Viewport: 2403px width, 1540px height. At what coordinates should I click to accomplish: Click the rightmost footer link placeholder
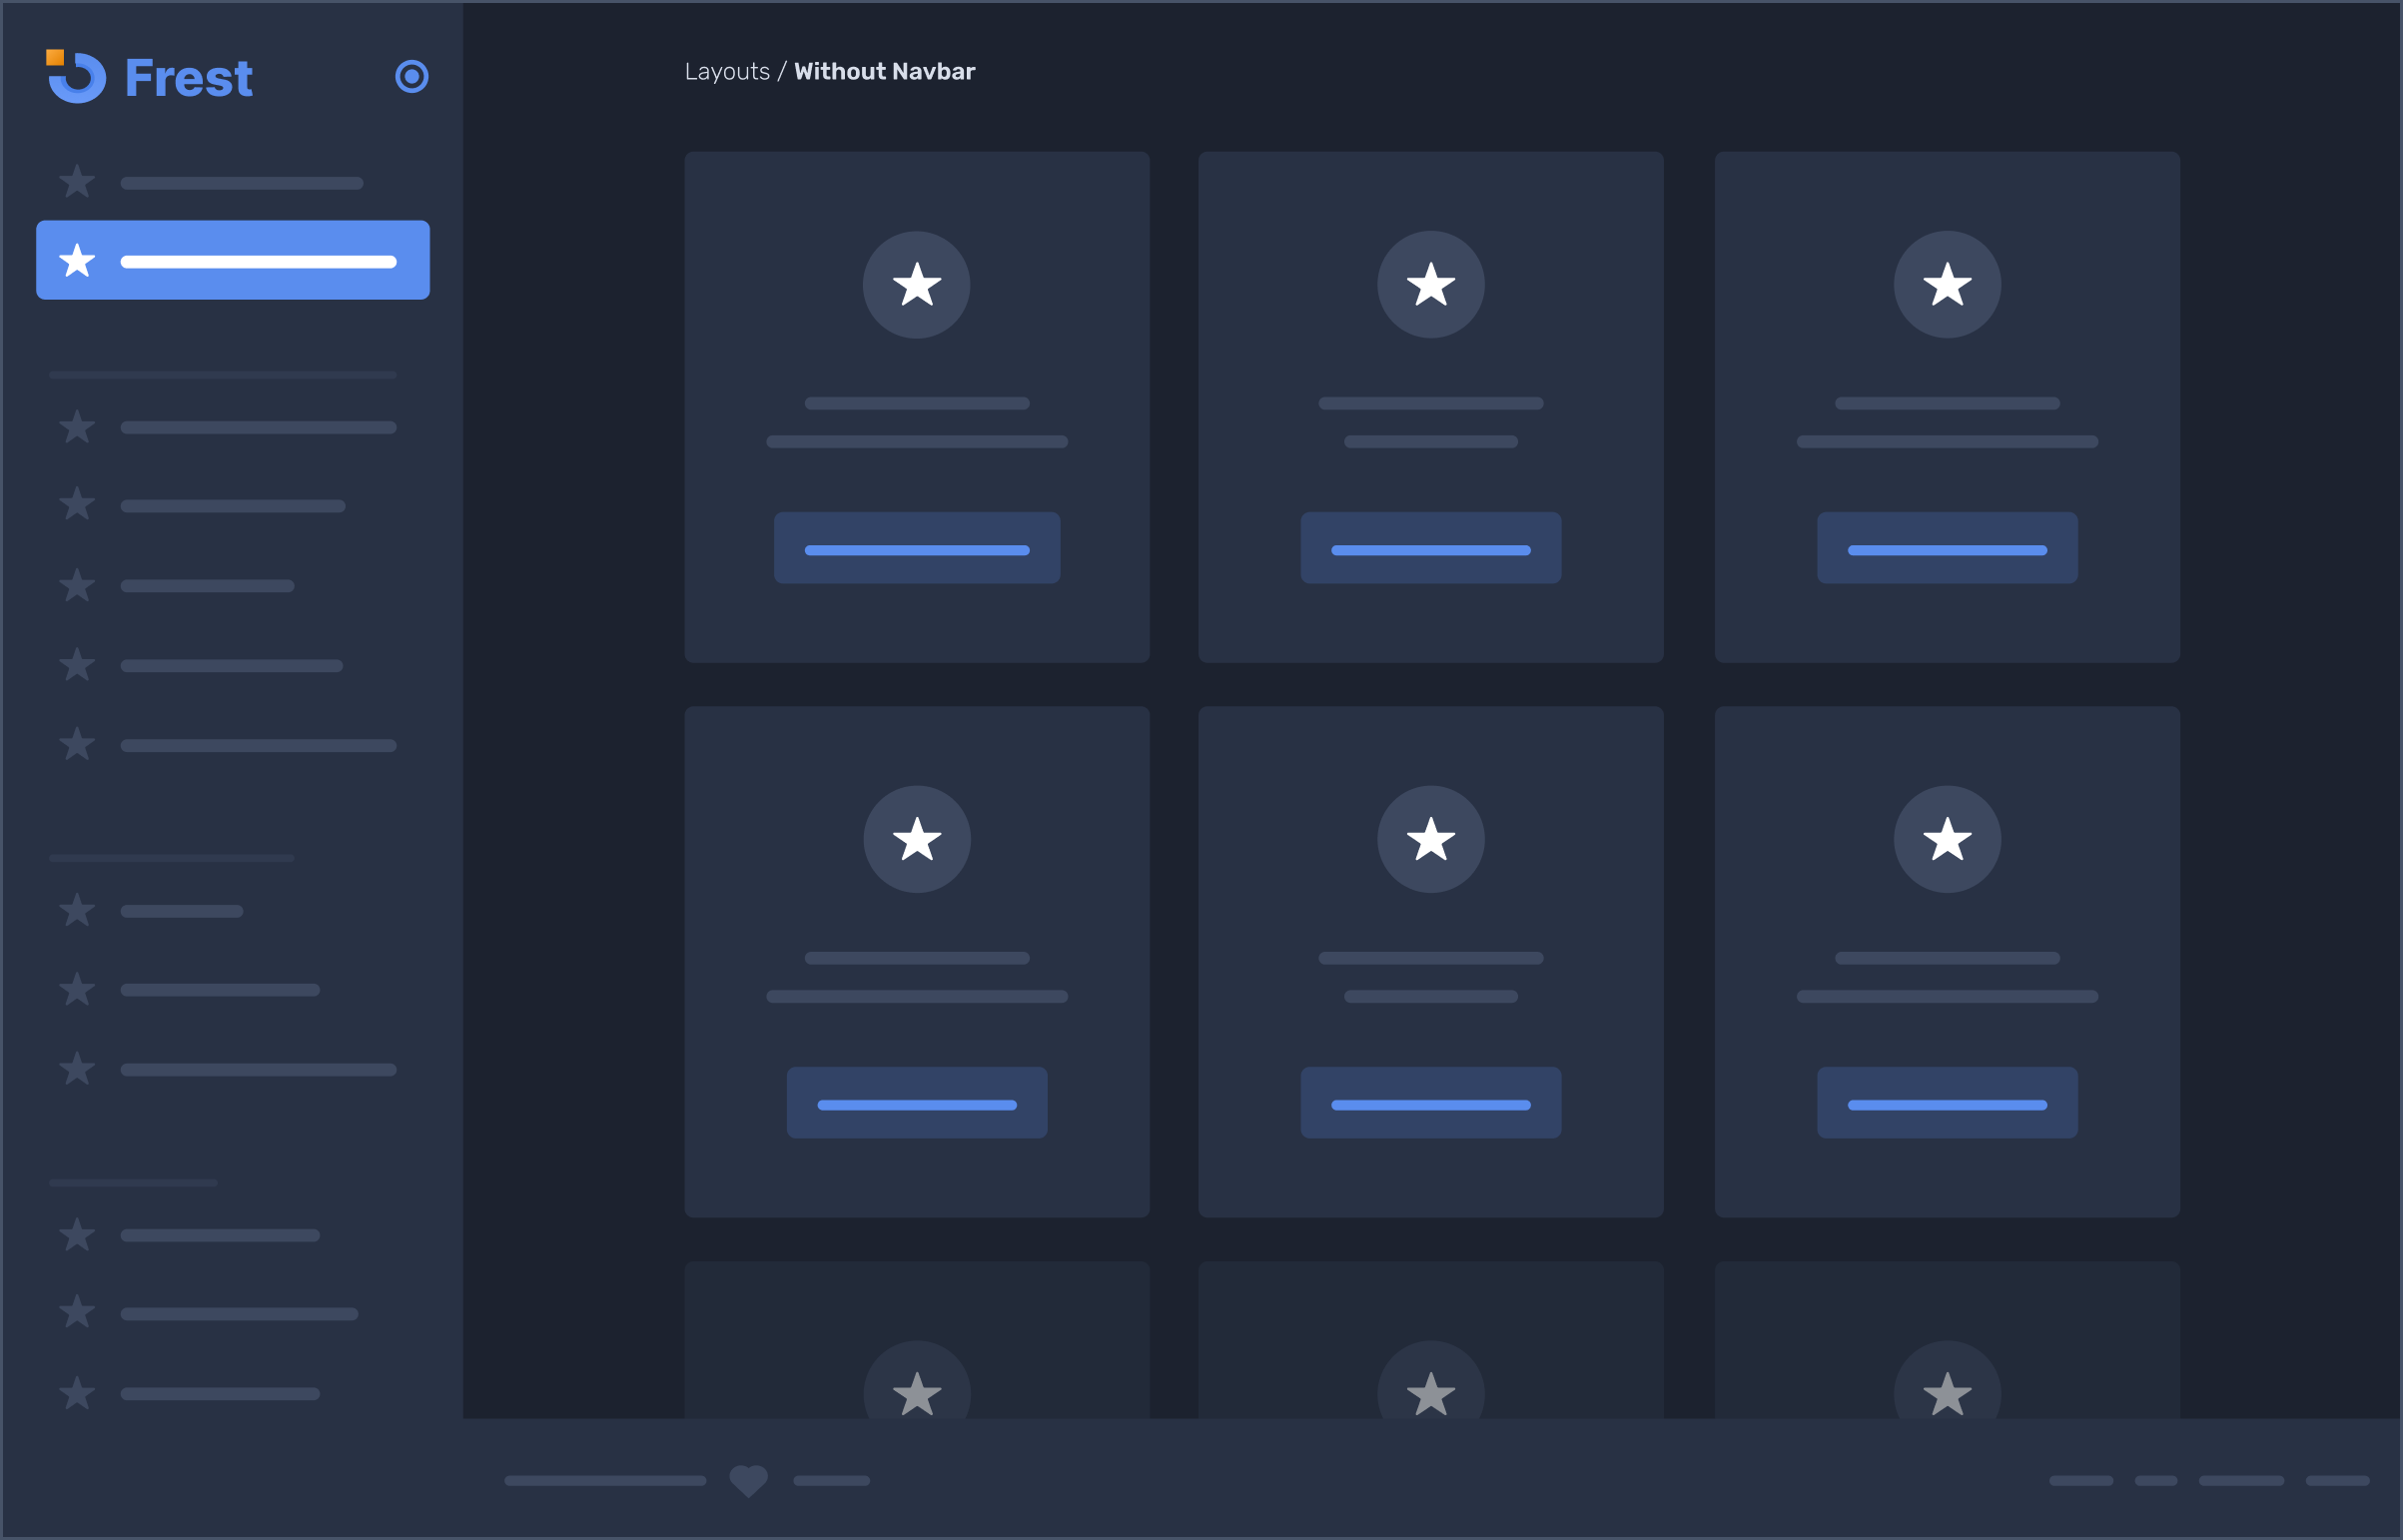click(x=2337, y=1481)
